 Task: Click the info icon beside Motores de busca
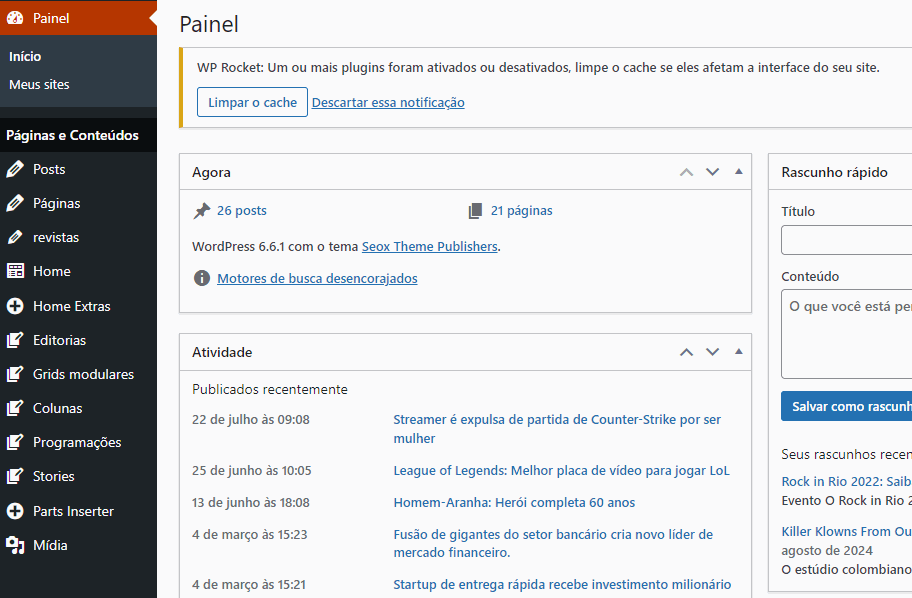click(202, 278)
